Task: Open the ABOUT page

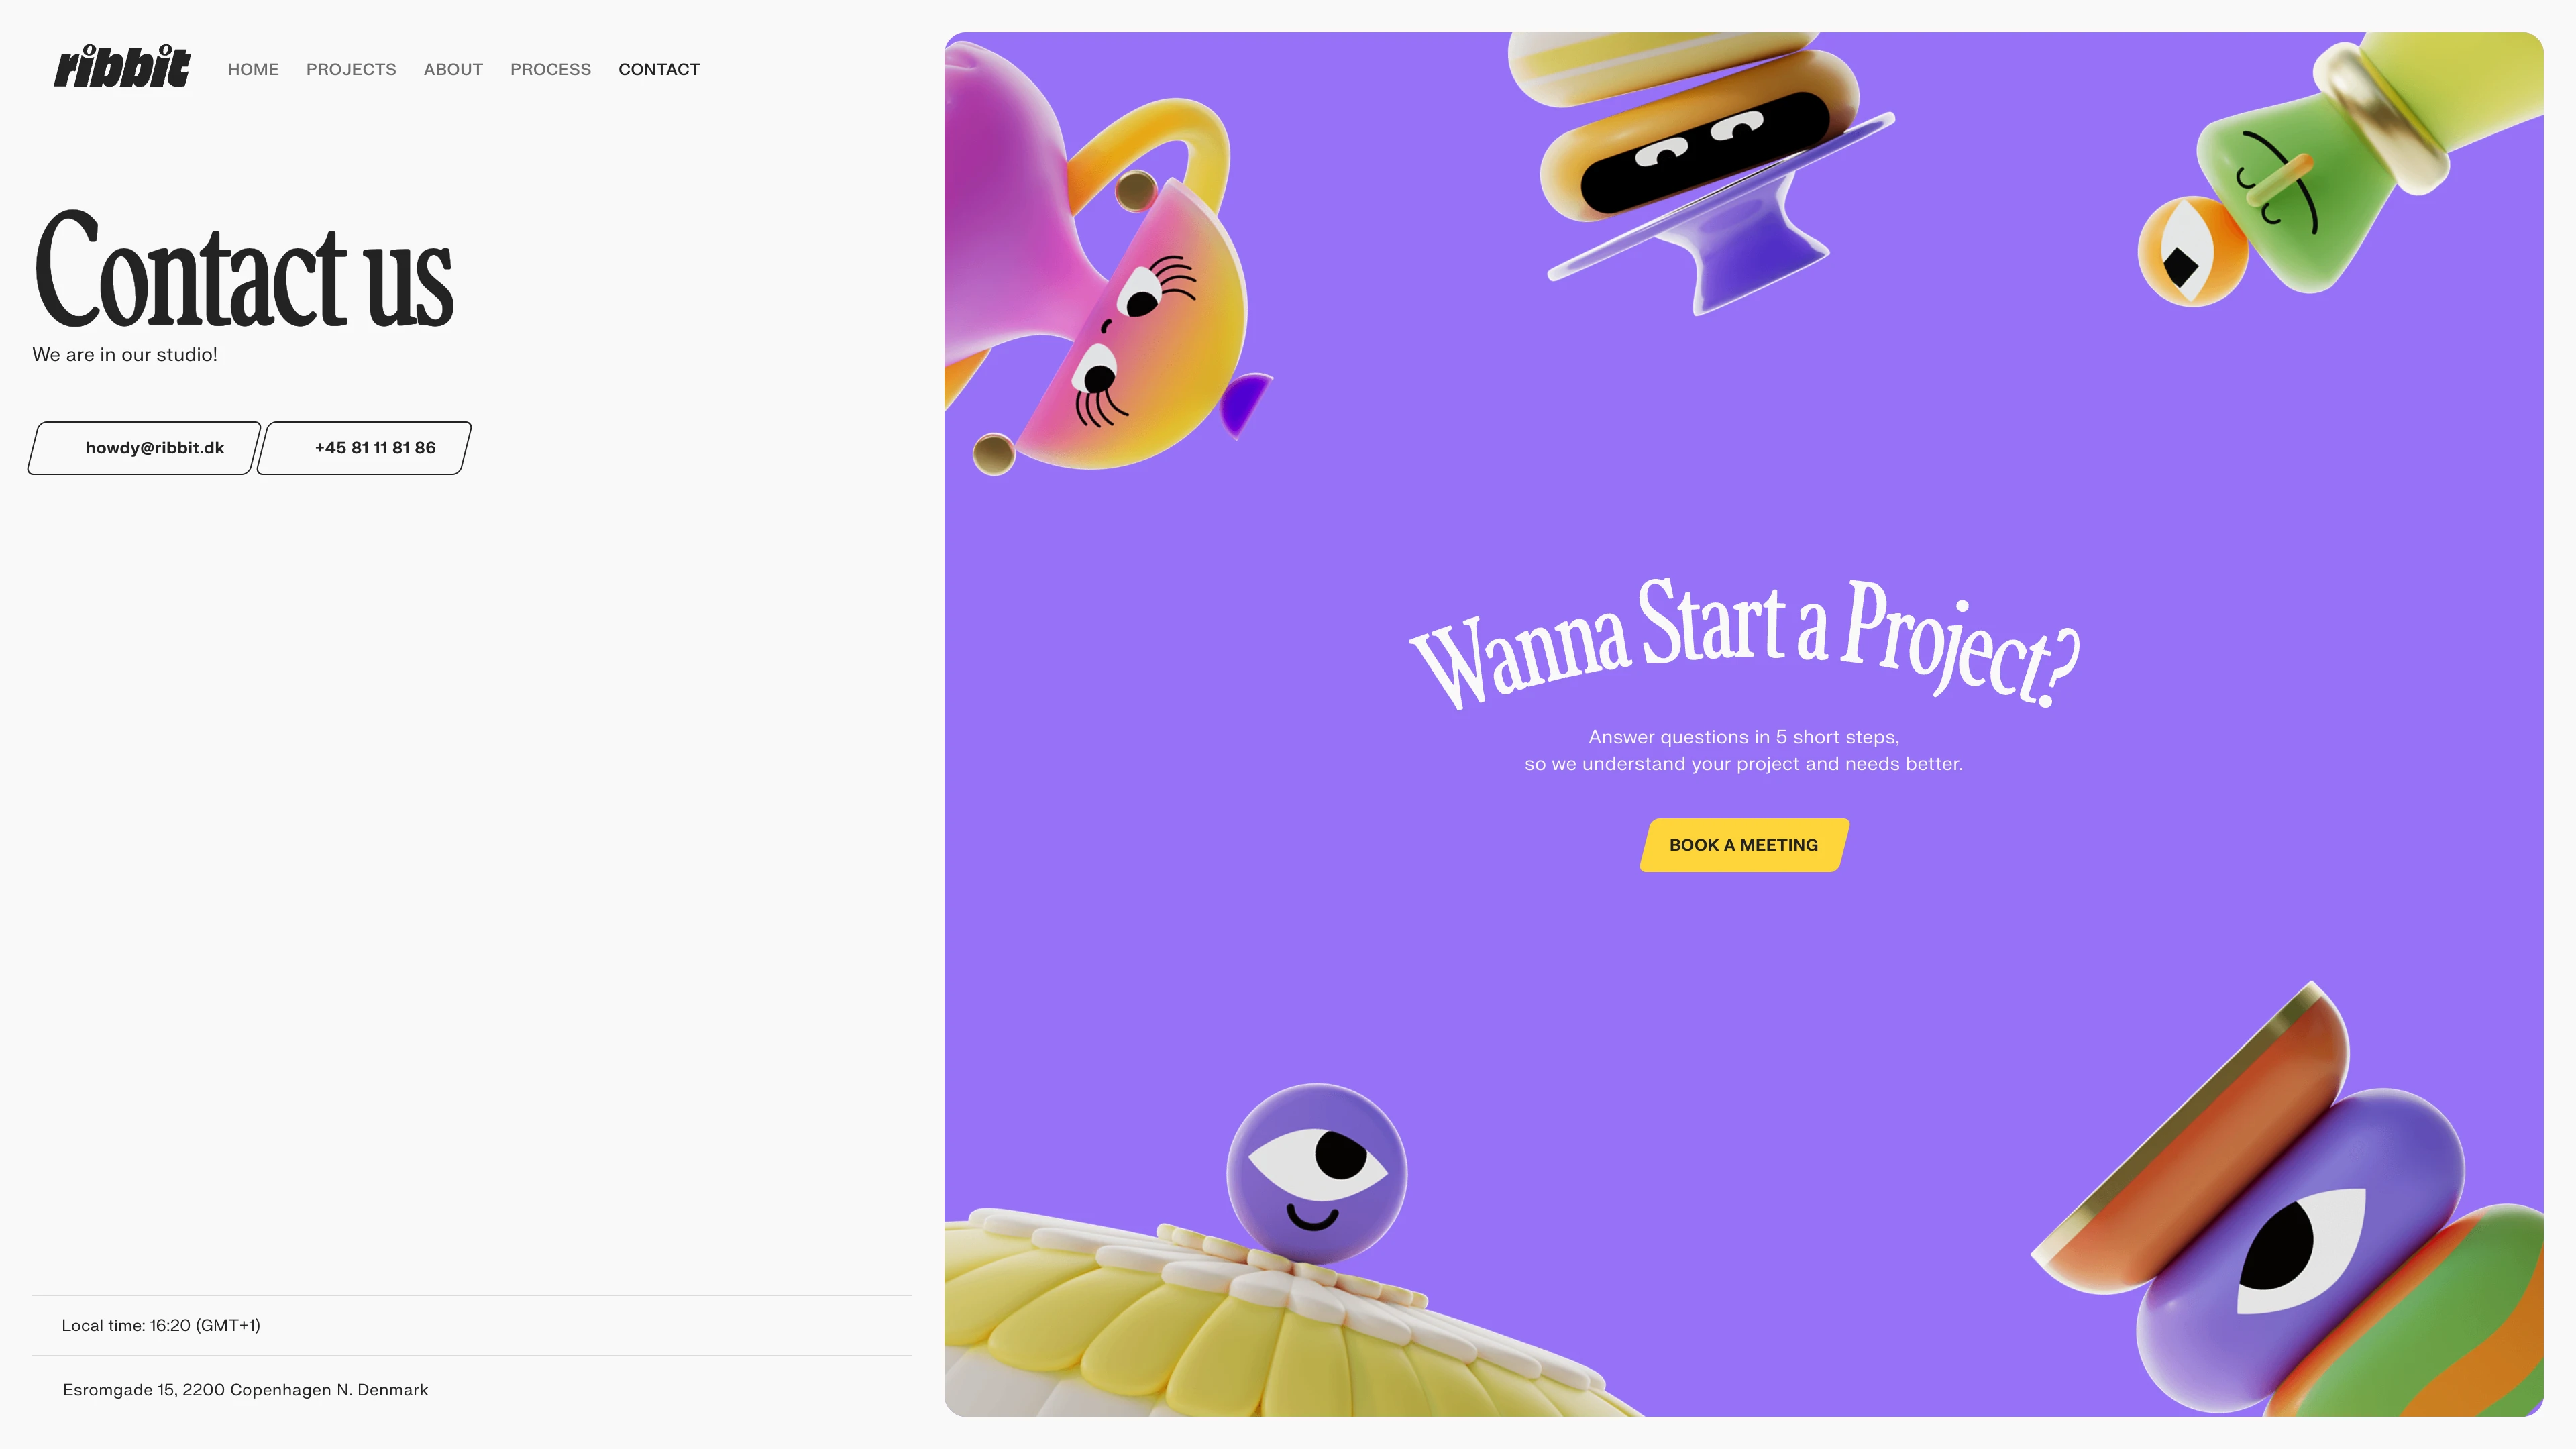Action: [453, 69]
